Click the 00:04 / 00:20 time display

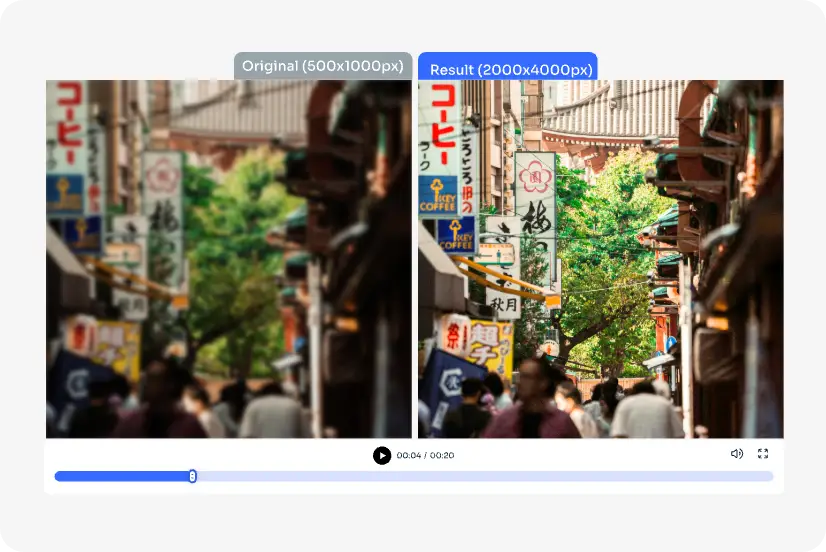point(425,455)
